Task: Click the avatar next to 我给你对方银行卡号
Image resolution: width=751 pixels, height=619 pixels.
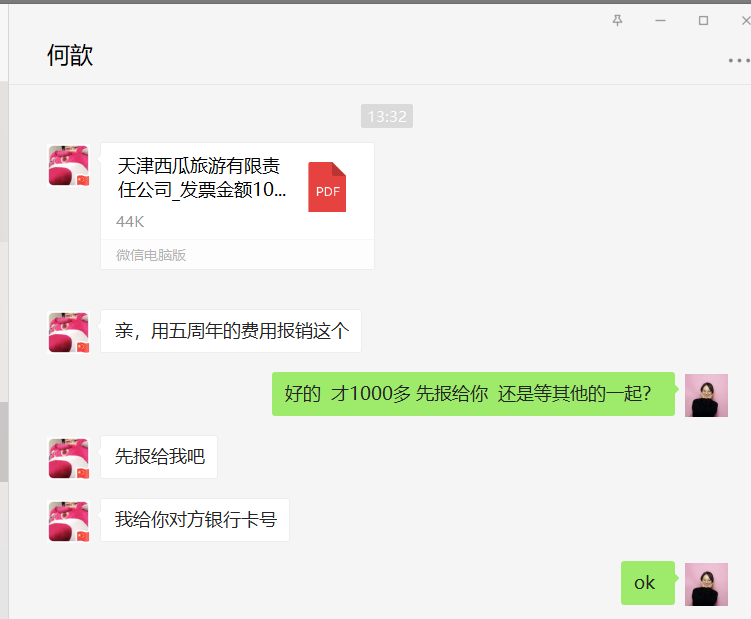Action: tap(69, 521)
